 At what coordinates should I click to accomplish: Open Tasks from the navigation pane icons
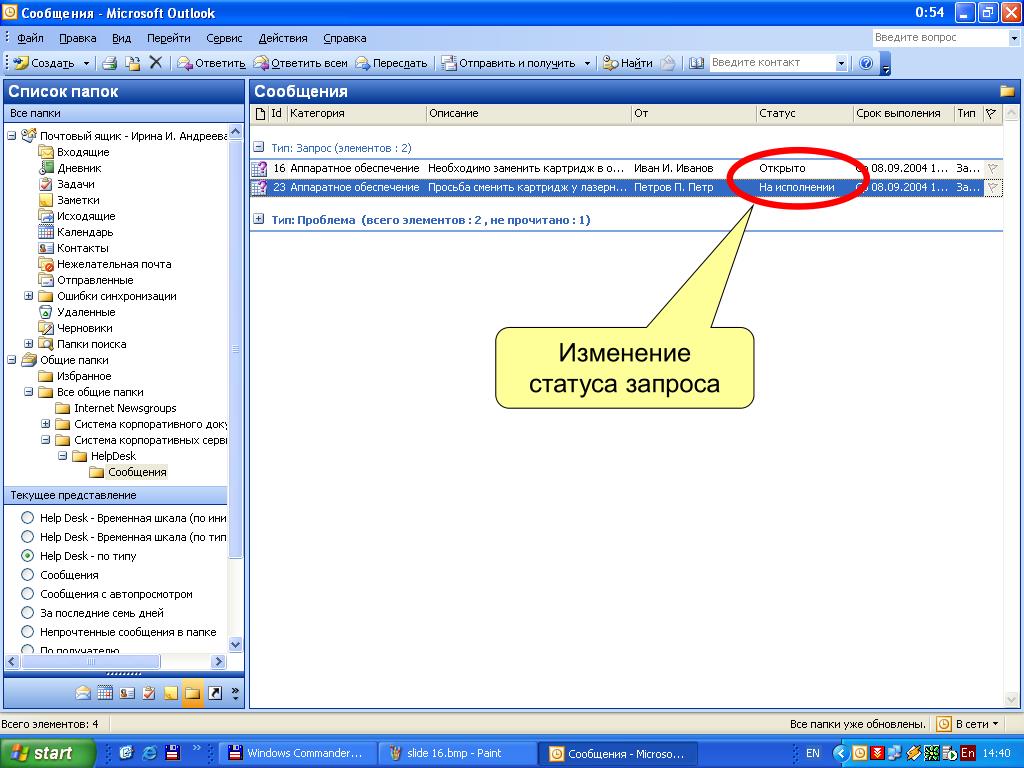coord(149,693)
